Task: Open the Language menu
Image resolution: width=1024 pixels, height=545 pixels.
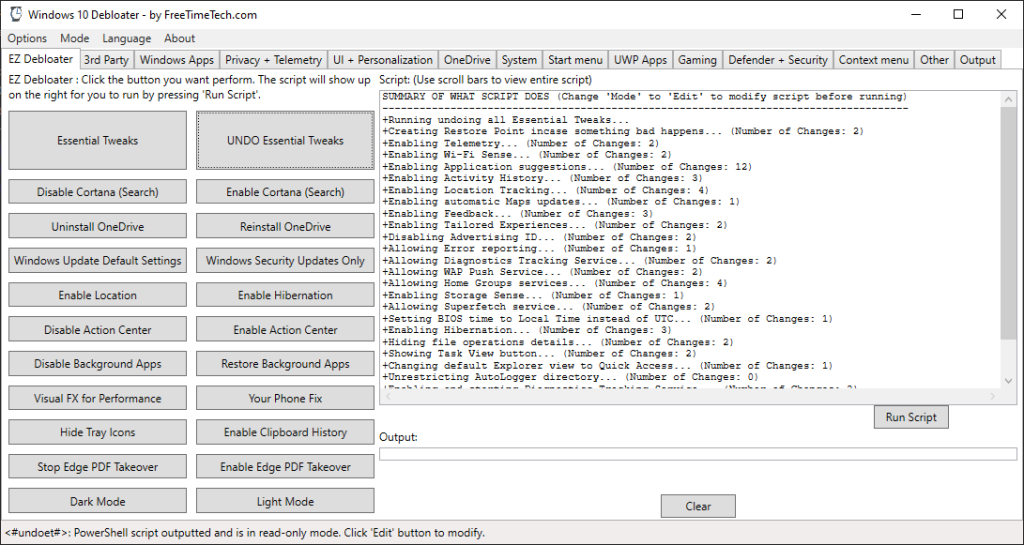Action: (x=127, y=39)
